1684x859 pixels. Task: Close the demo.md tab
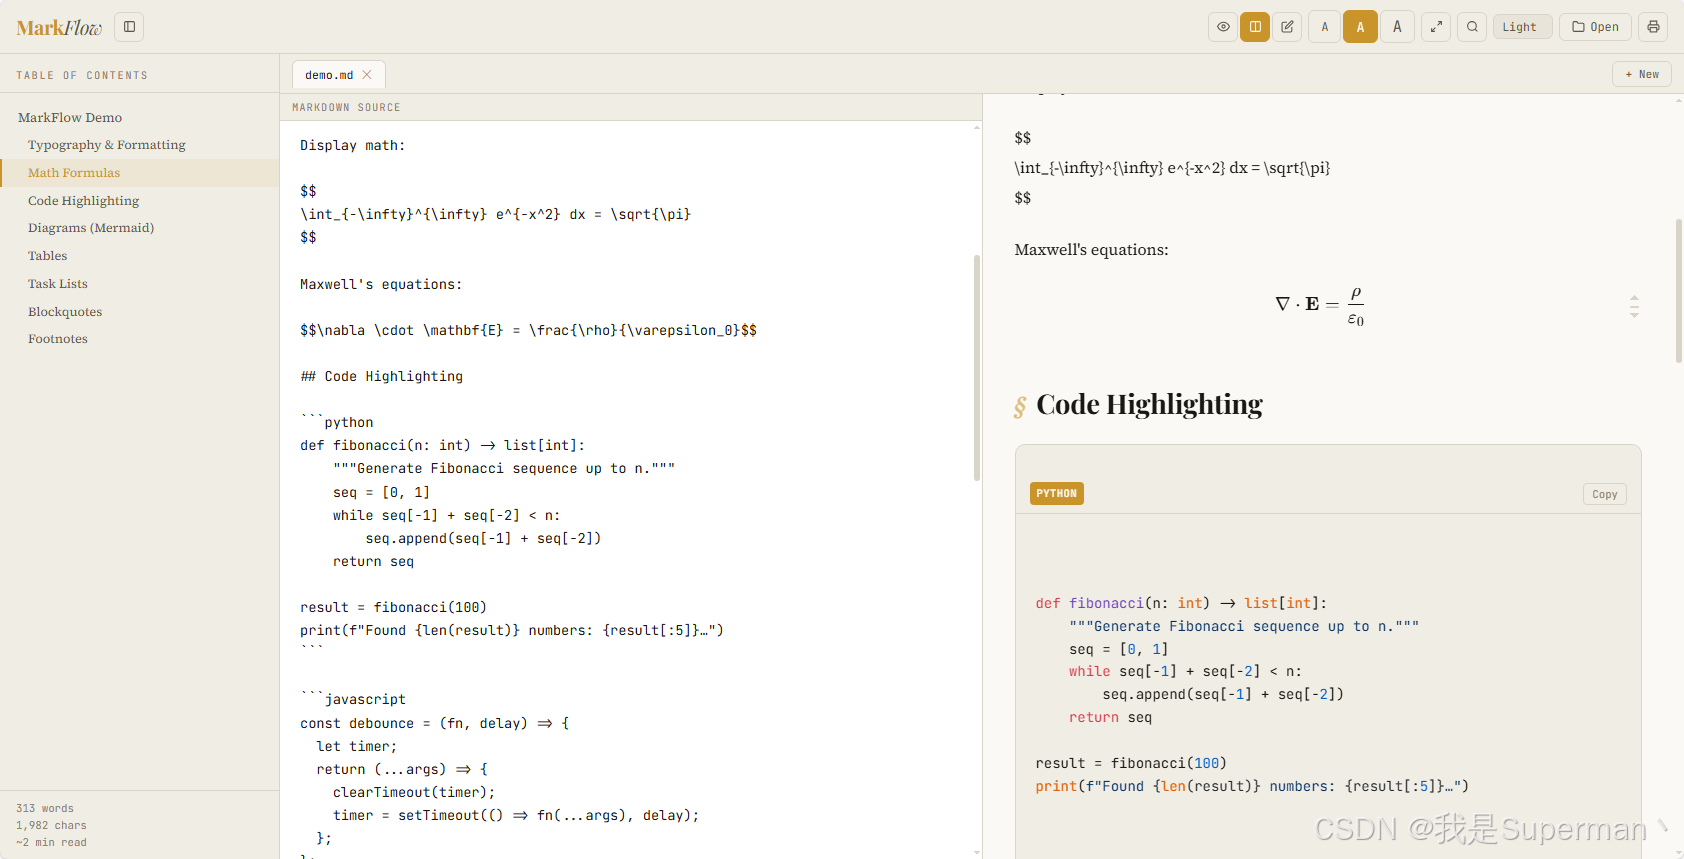pyautogui.click(x=367, y=75)
